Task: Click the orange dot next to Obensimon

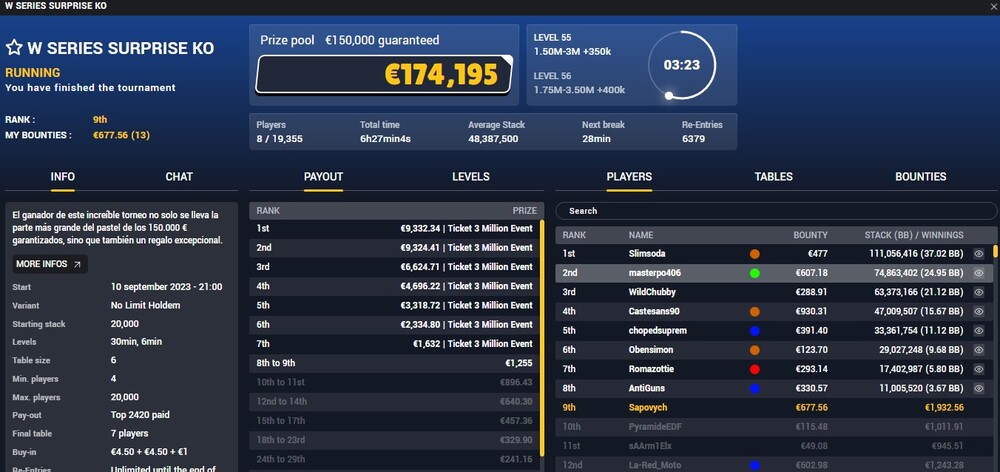Action: tap(754, 350)
